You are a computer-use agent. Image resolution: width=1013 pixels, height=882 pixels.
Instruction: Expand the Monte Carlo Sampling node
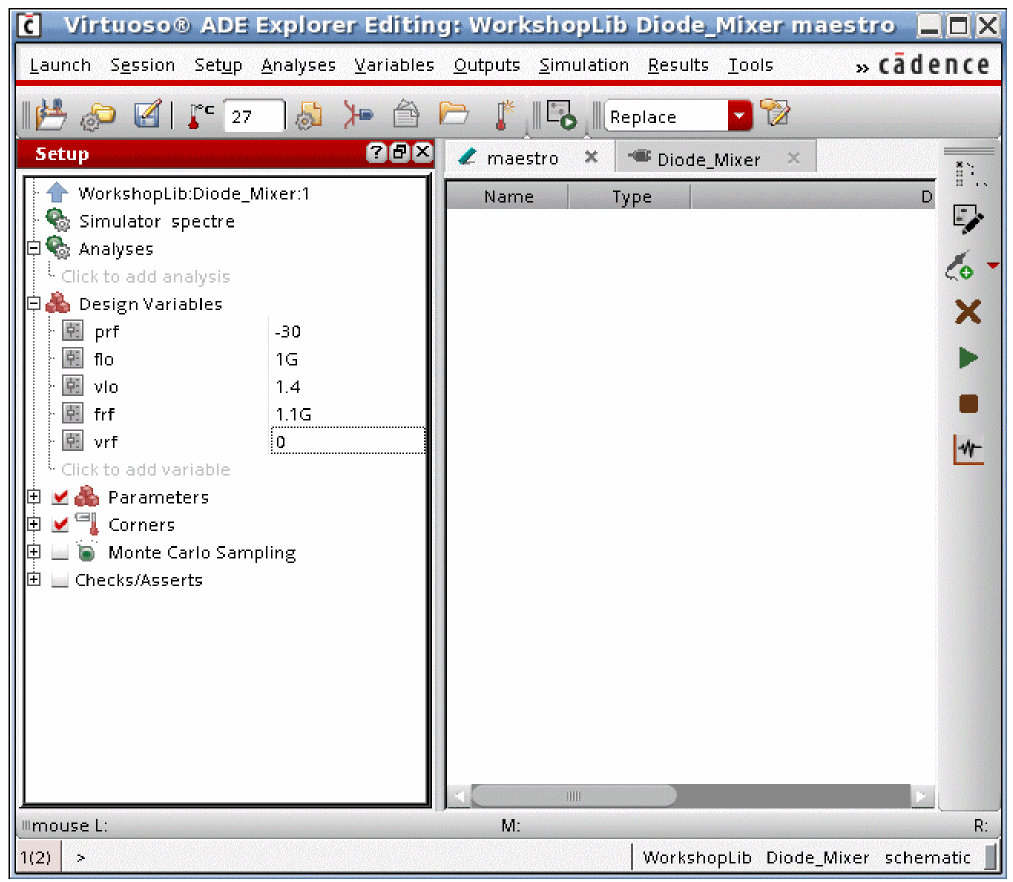click(34, 552)
